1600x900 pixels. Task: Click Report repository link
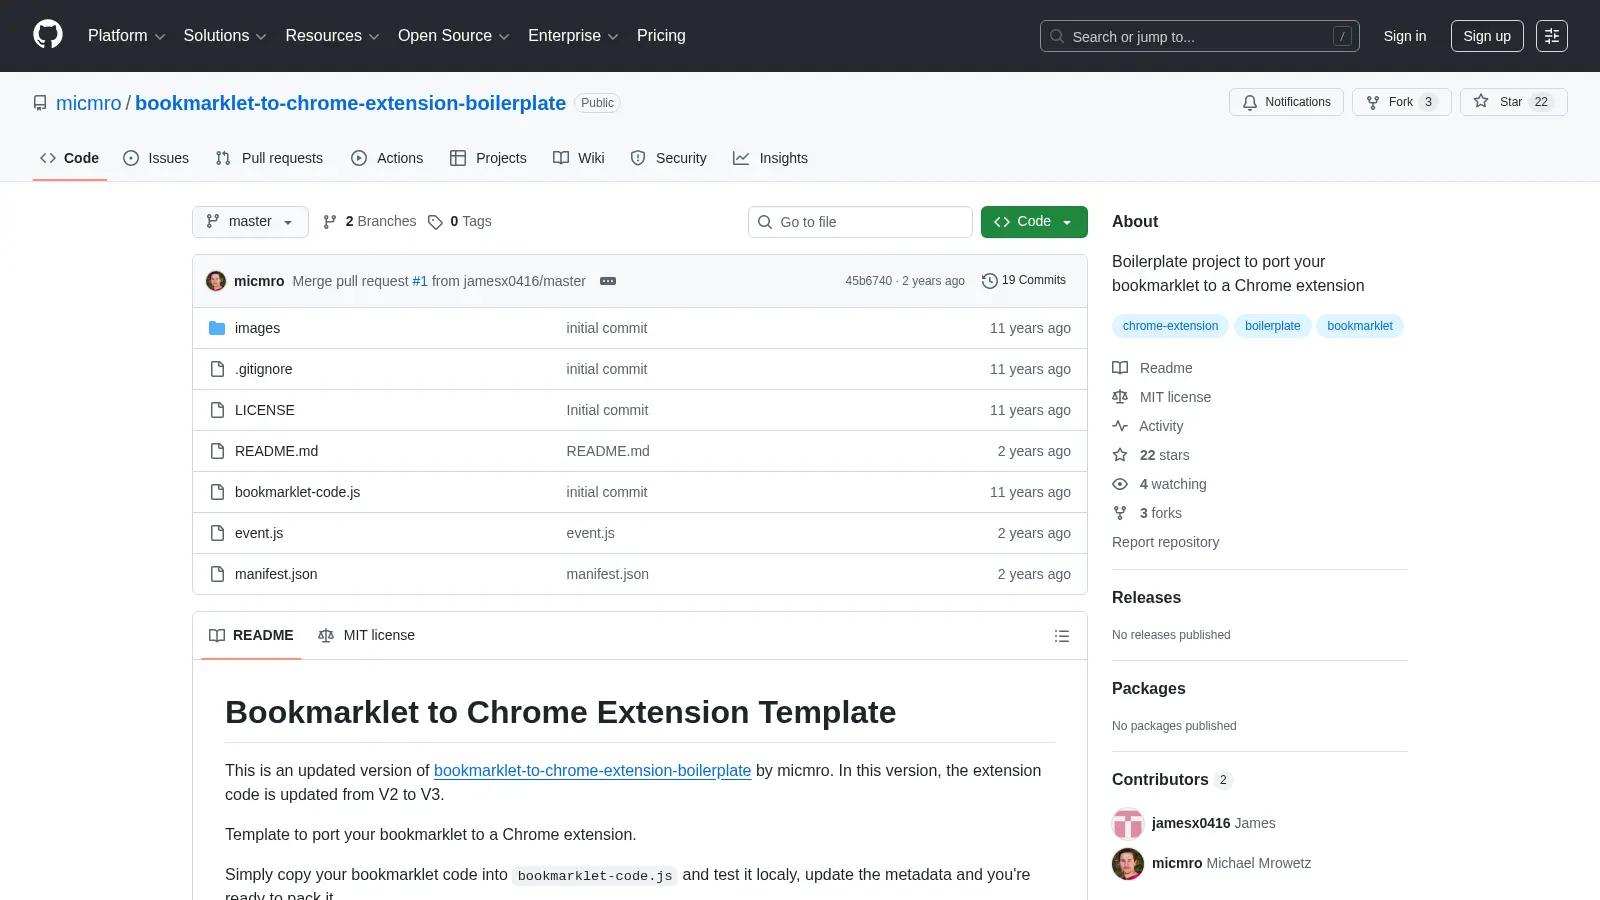[1166, 542]
